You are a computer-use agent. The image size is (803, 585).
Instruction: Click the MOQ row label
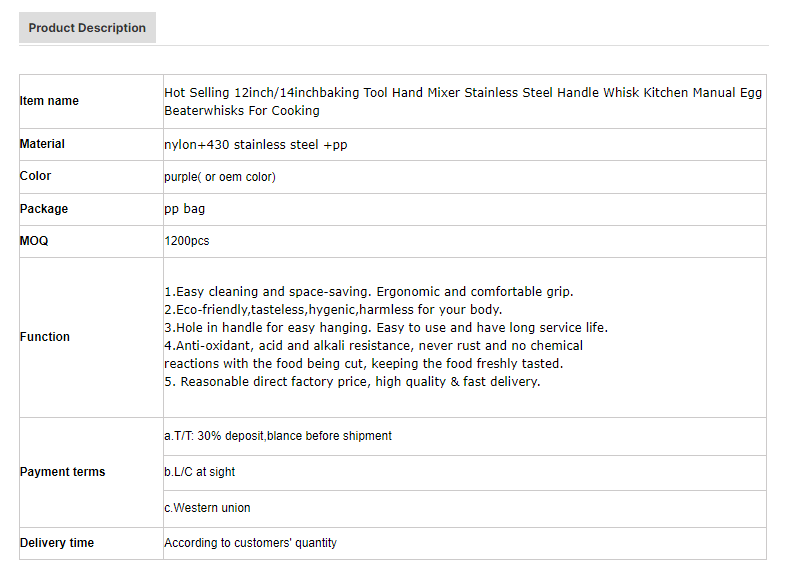(34, 241)
